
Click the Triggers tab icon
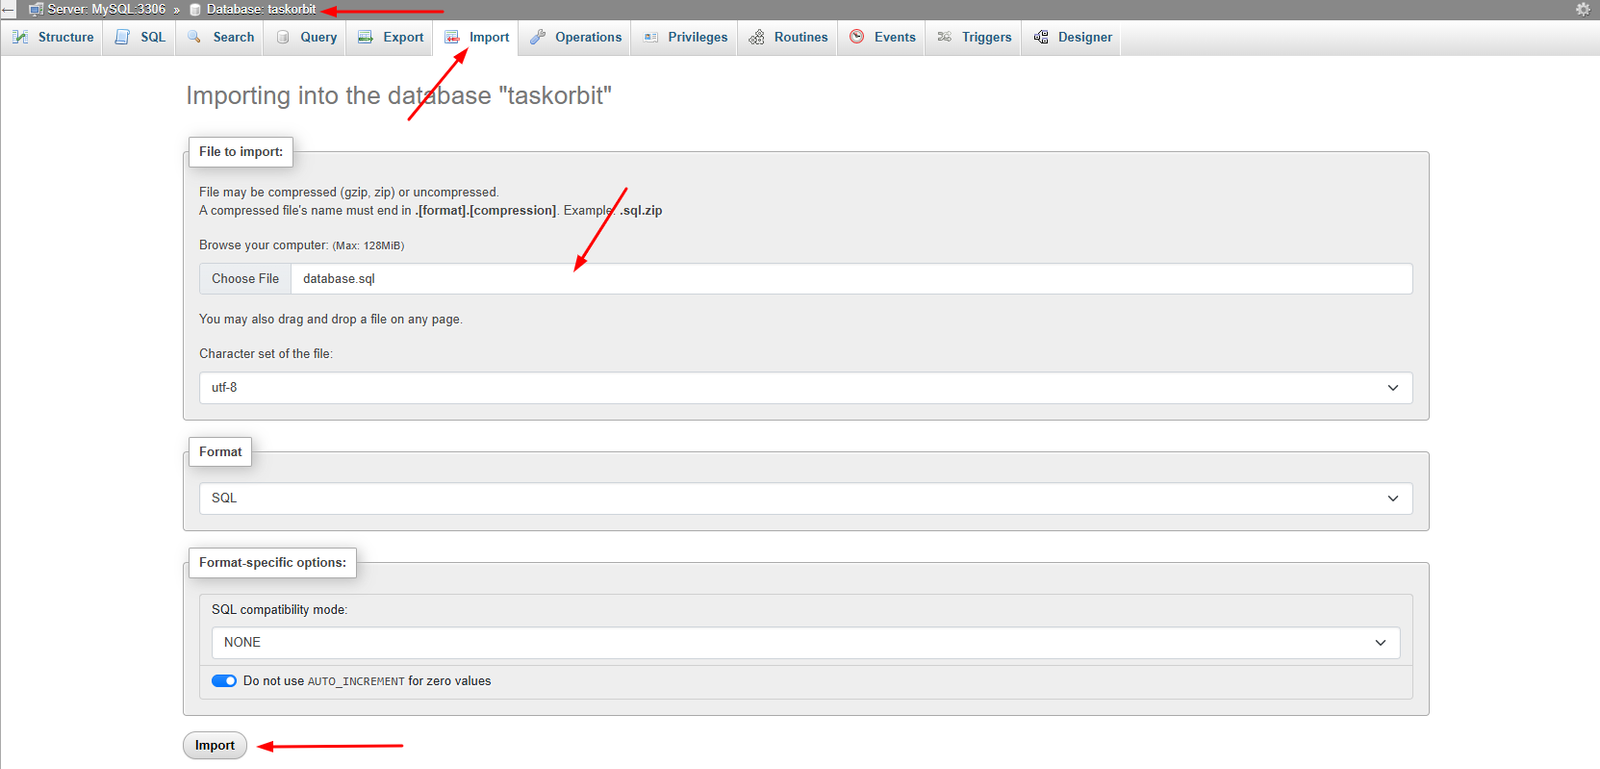[944, 37]
